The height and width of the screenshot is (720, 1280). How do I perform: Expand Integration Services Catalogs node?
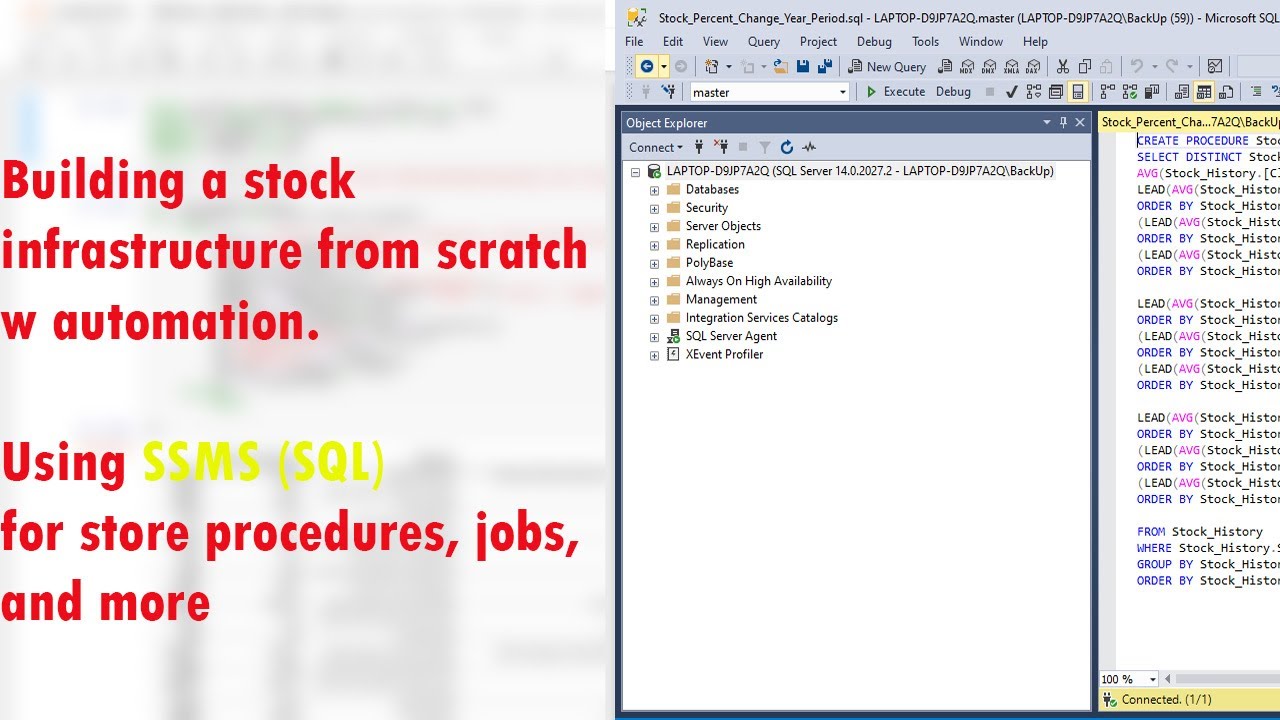click(654, 318)
